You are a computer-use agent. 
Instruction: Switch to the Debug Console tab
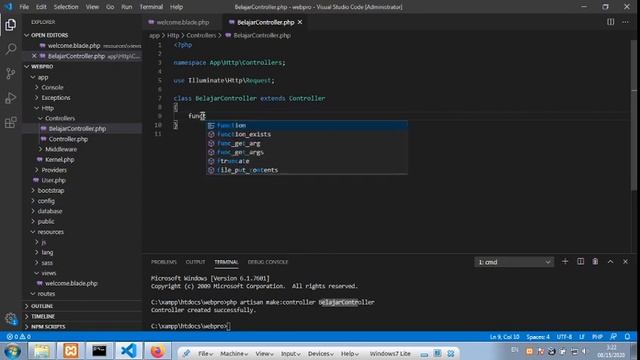[x=268, y=262]
